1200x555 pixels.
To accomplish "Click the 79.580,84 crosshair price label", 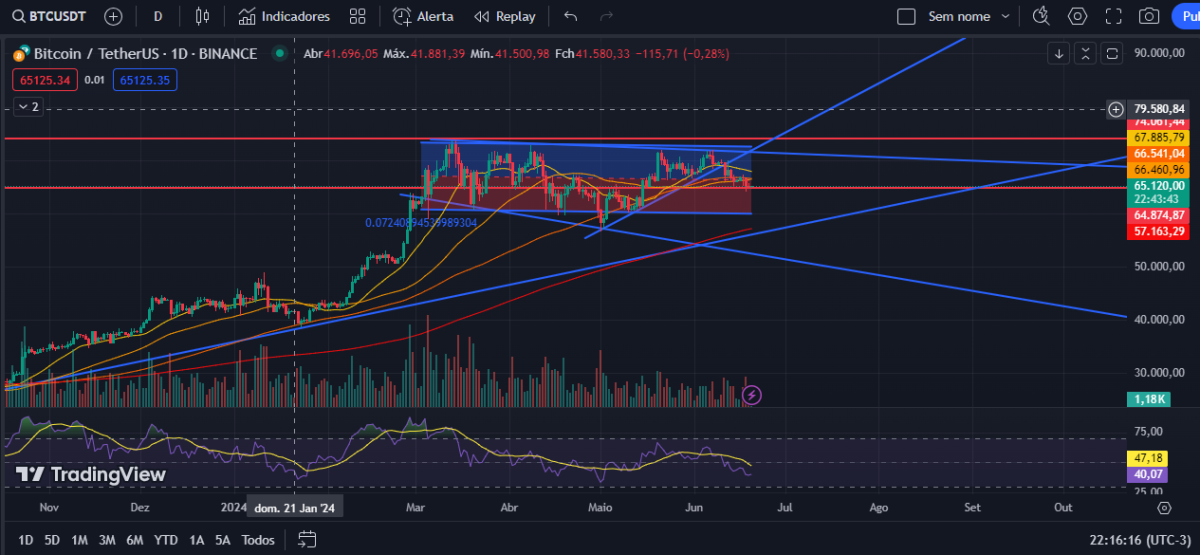I will [x=1159, y=109].
